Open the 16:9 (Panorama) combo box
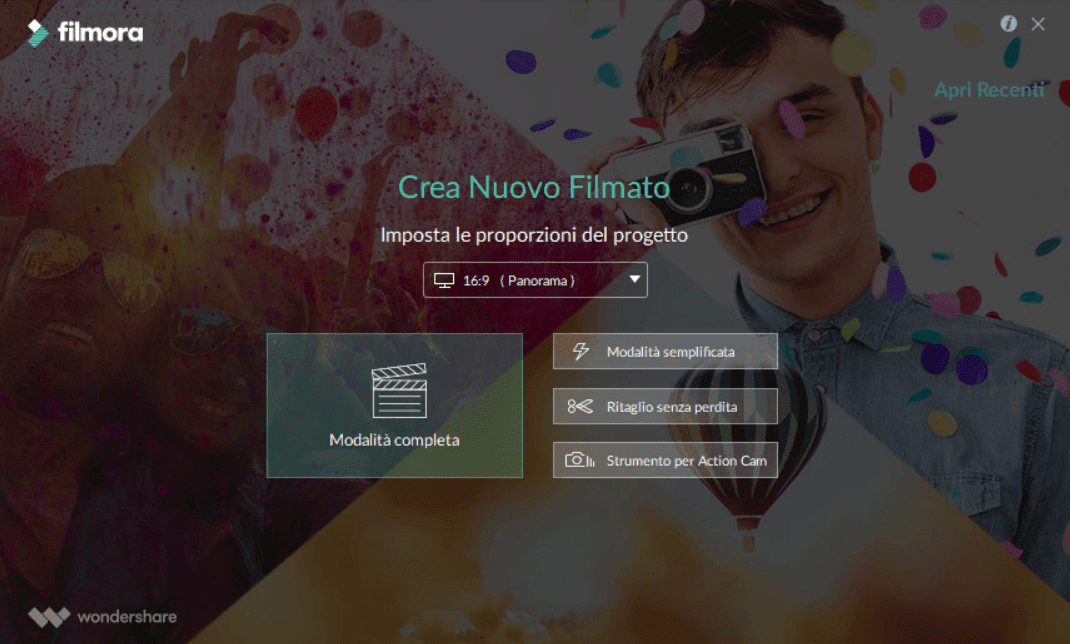The height and width of the screenshot is (644, 1070). coord(535,280)
